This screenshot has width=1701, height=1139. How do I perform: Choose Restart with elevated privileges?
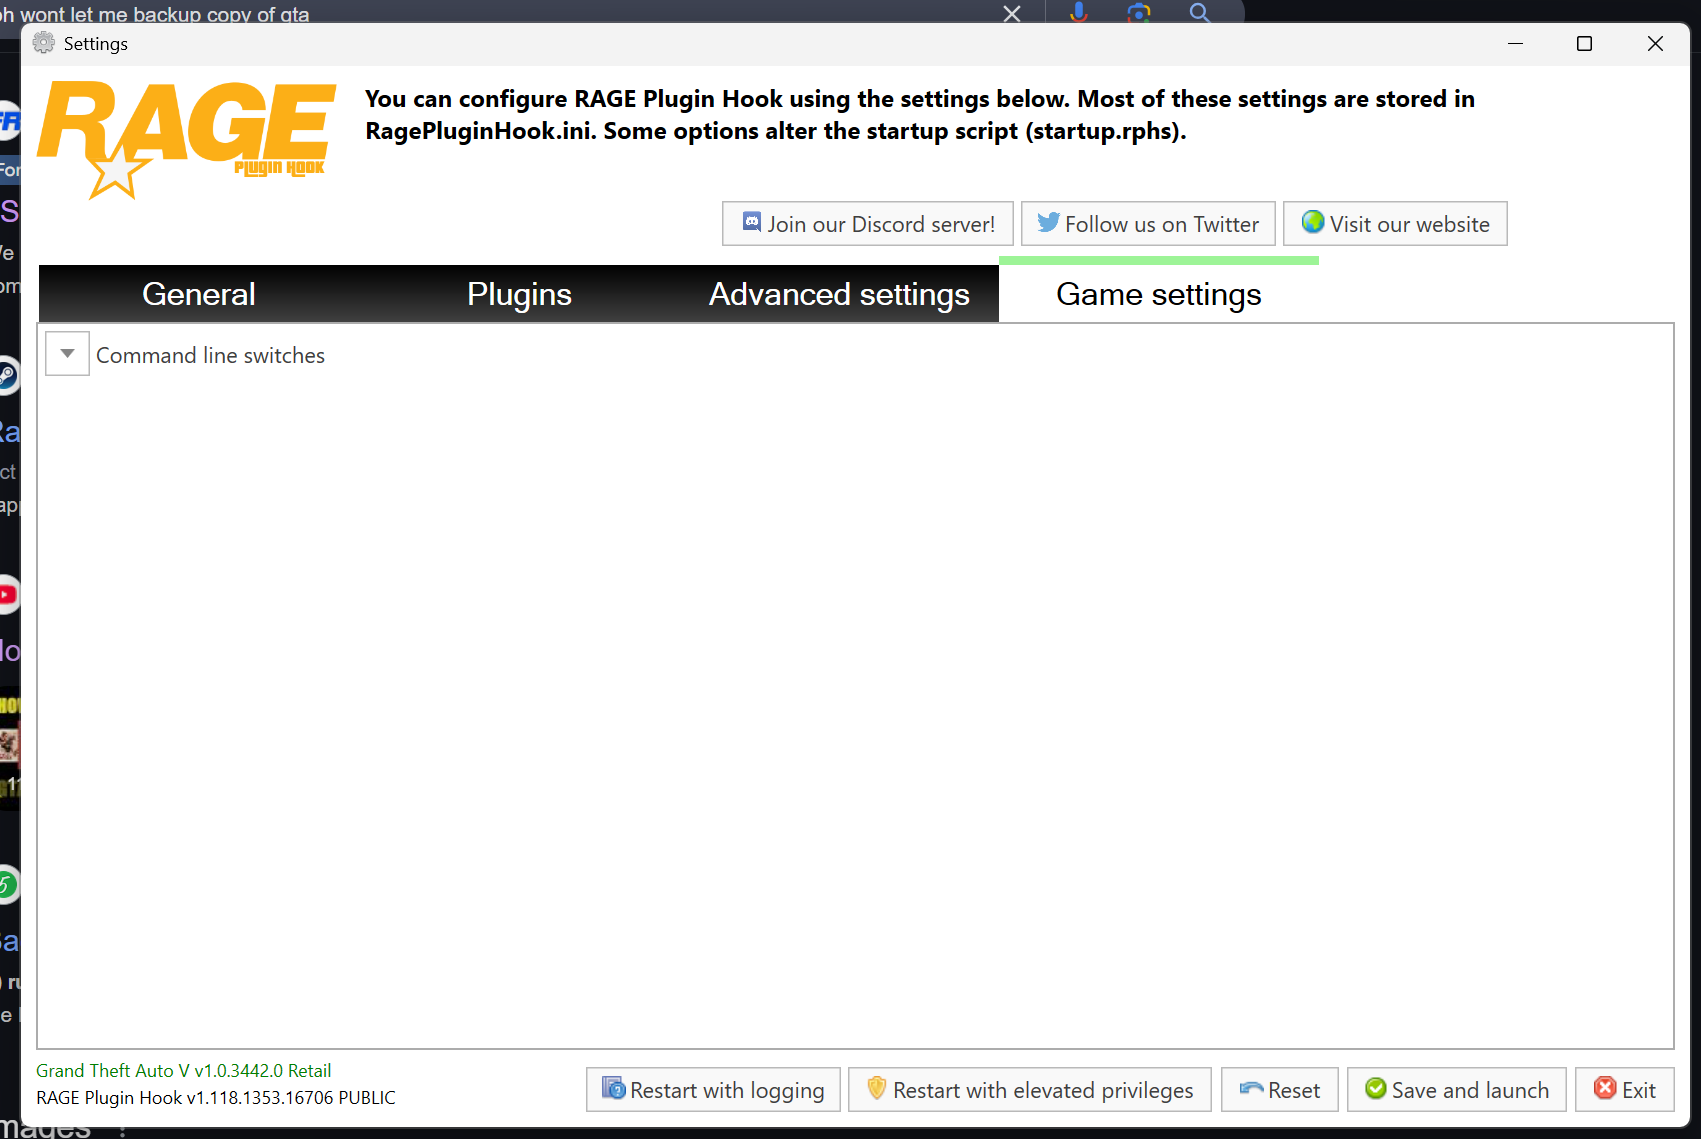1030,1089
